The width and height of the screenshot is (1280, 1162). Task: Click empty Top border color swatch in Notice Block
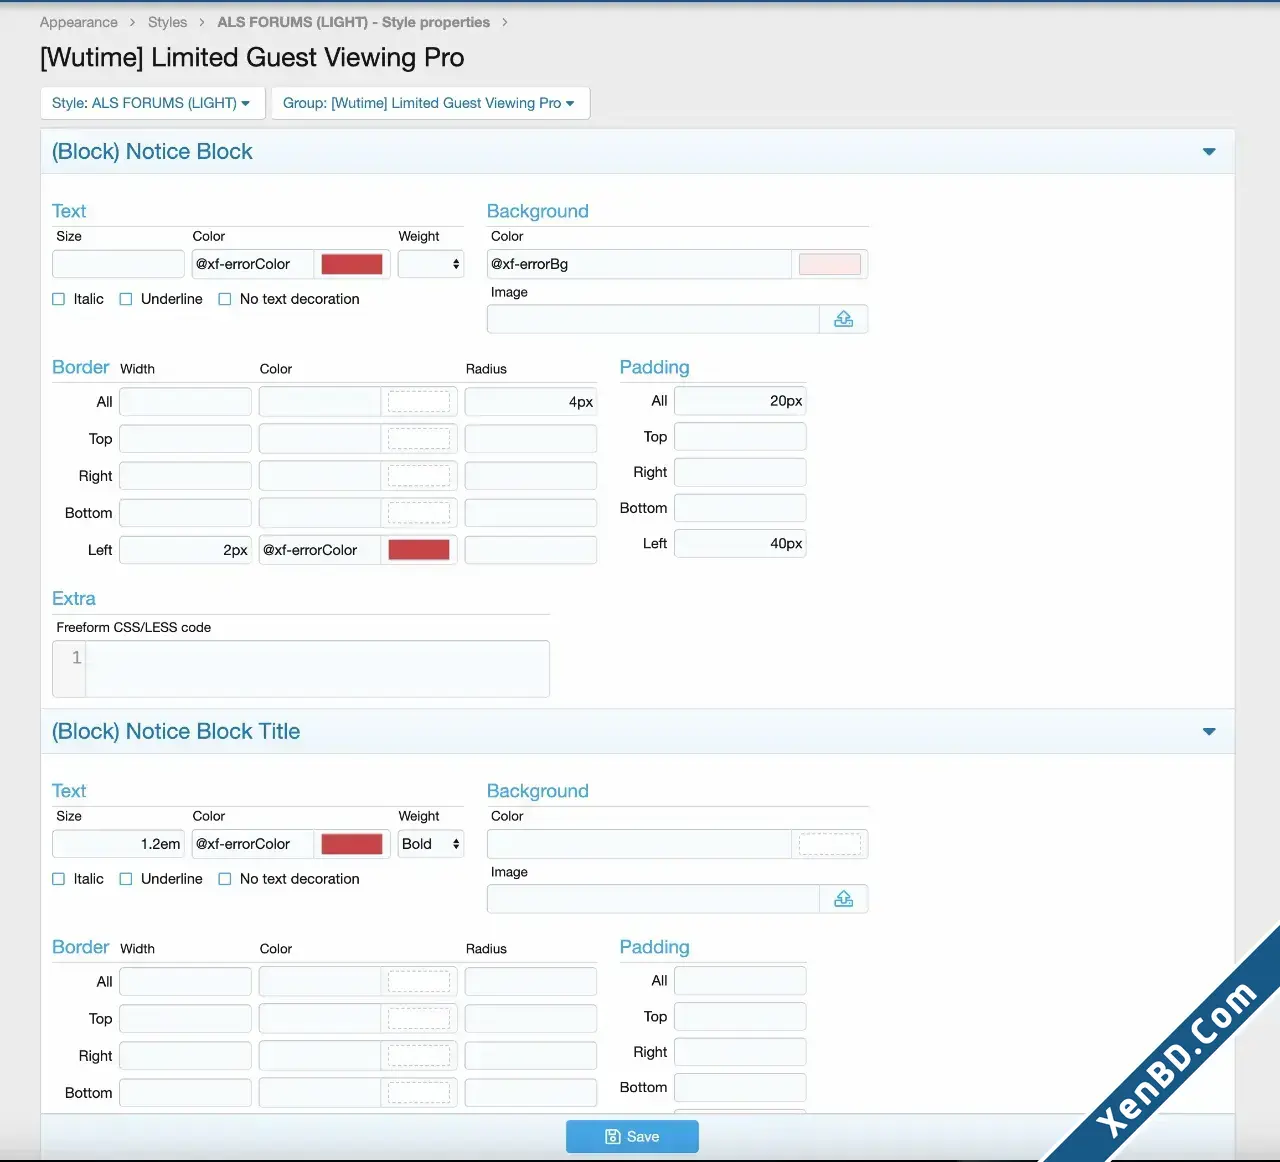419,439
